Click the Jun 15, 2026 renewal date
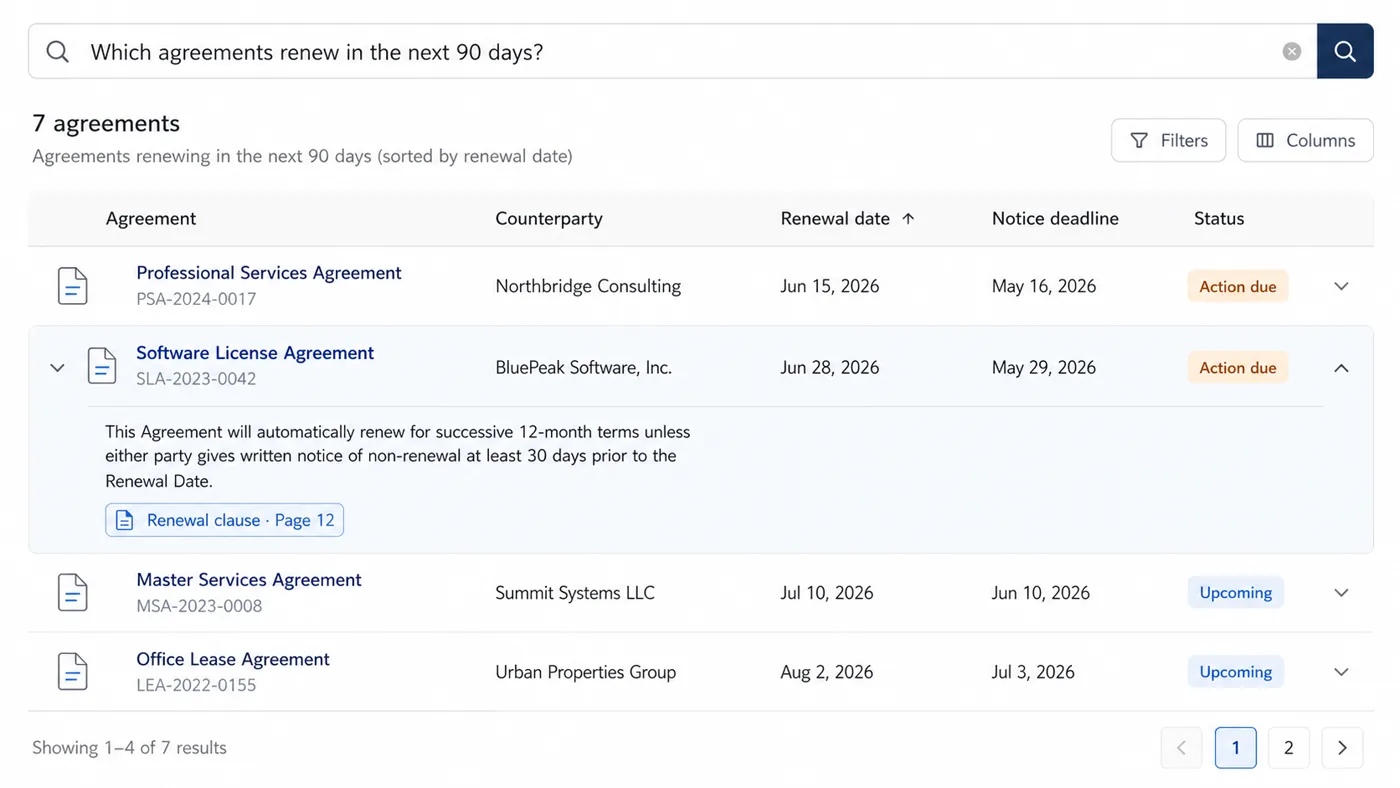 coord(830,286)
